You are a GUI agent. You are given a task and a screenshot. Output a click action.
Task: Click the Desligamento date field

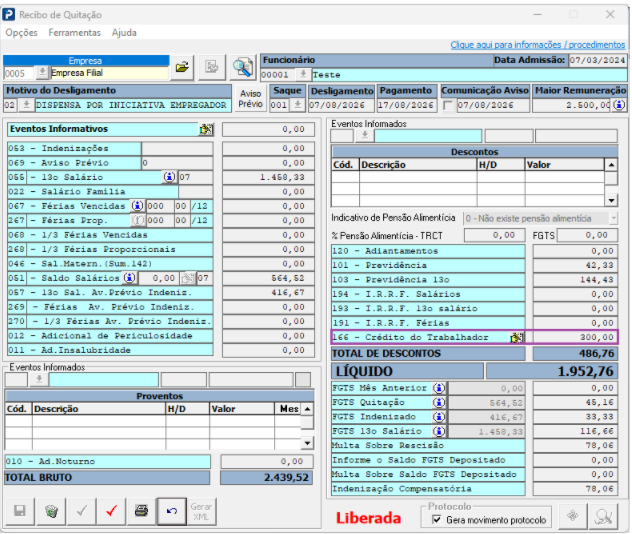[341, 105]
